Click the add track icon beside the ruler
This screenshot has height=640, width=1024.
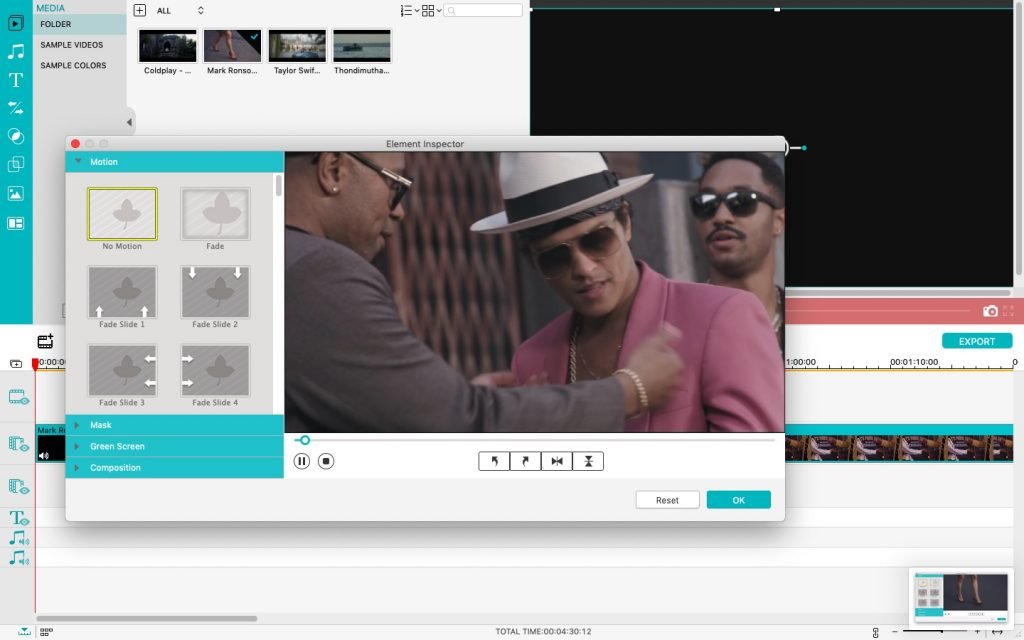16,364
